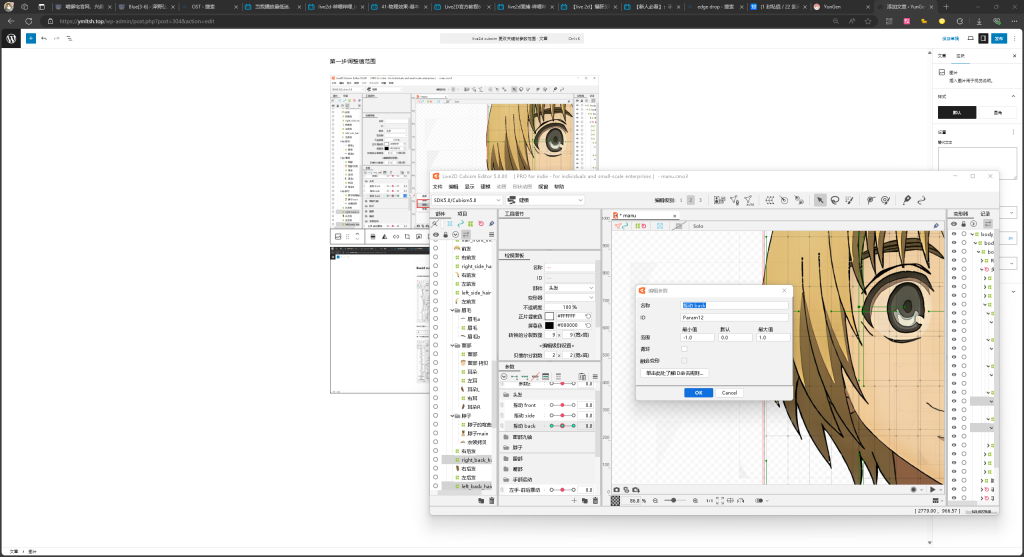This screenshot has width=1024, height=557.
Task: Open the texture atlas editor icon
Action: (x=720, y=200)
